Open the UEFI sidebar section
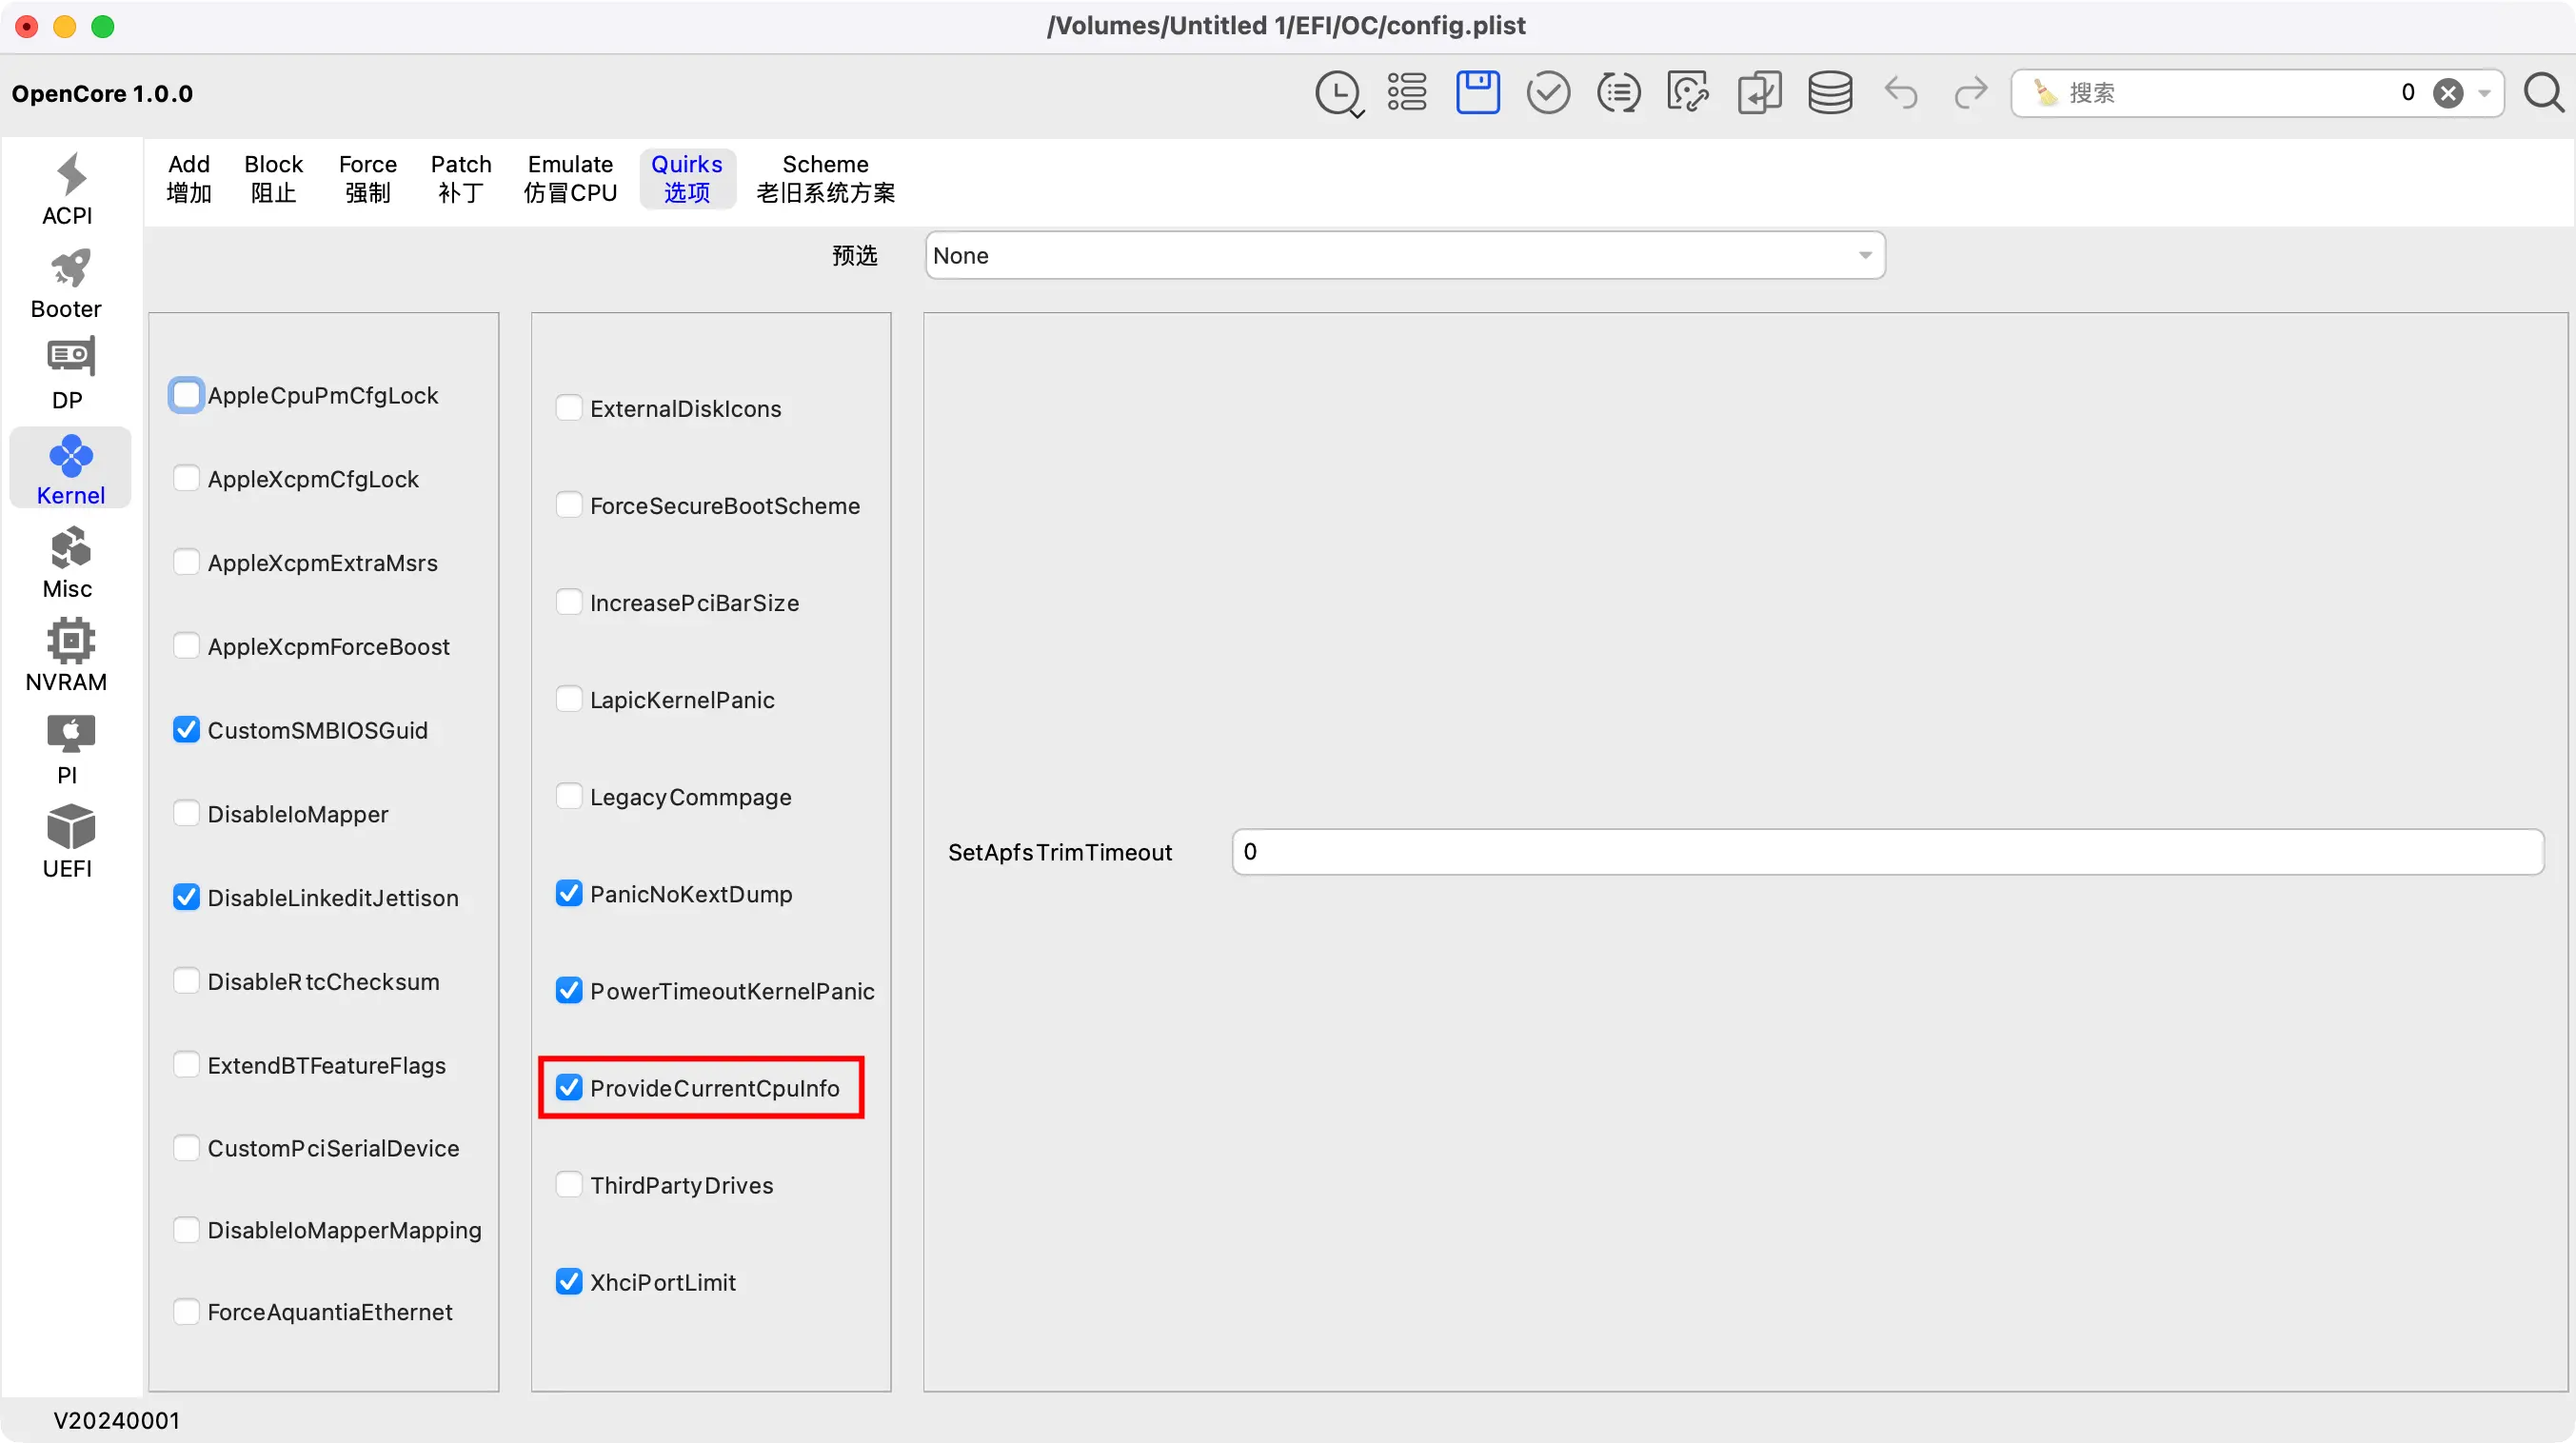Screen dimensions: 2576x1443 (68, 842)
